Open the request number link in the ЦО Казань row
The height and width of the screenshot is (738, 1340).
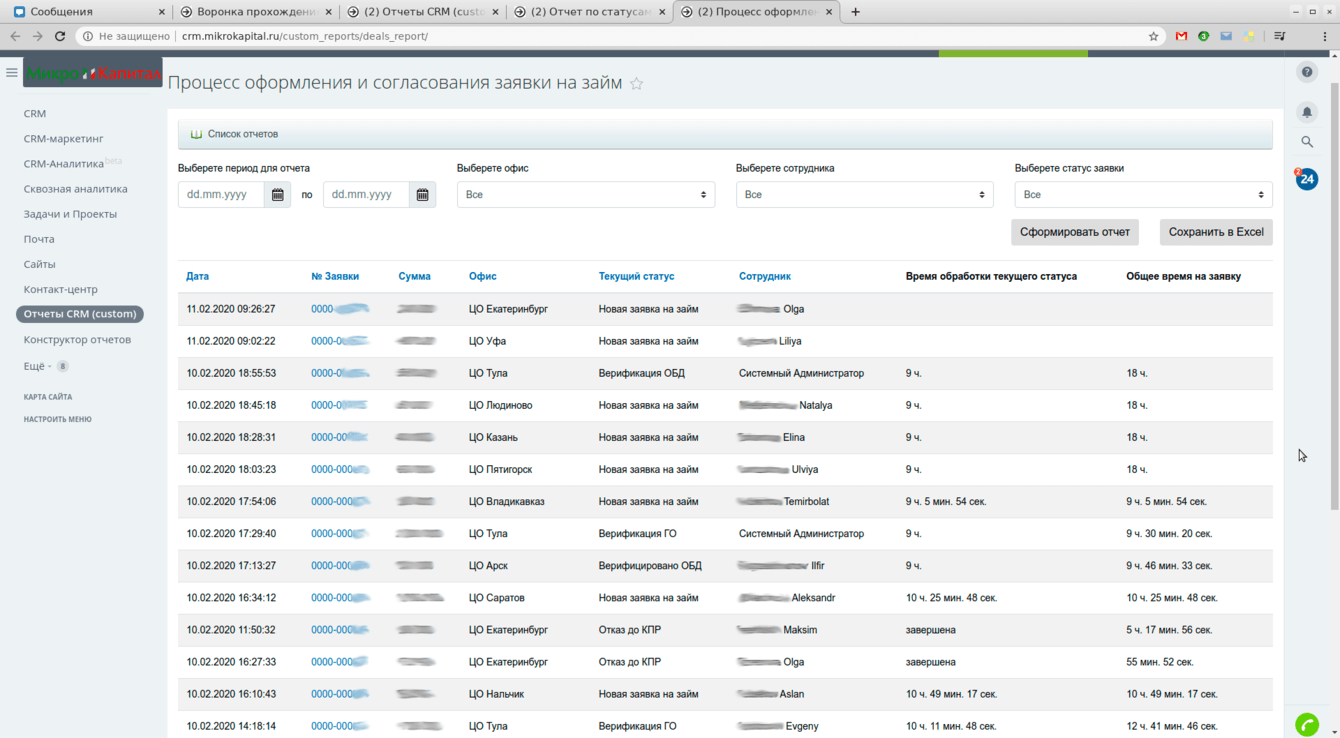point(340,437)
